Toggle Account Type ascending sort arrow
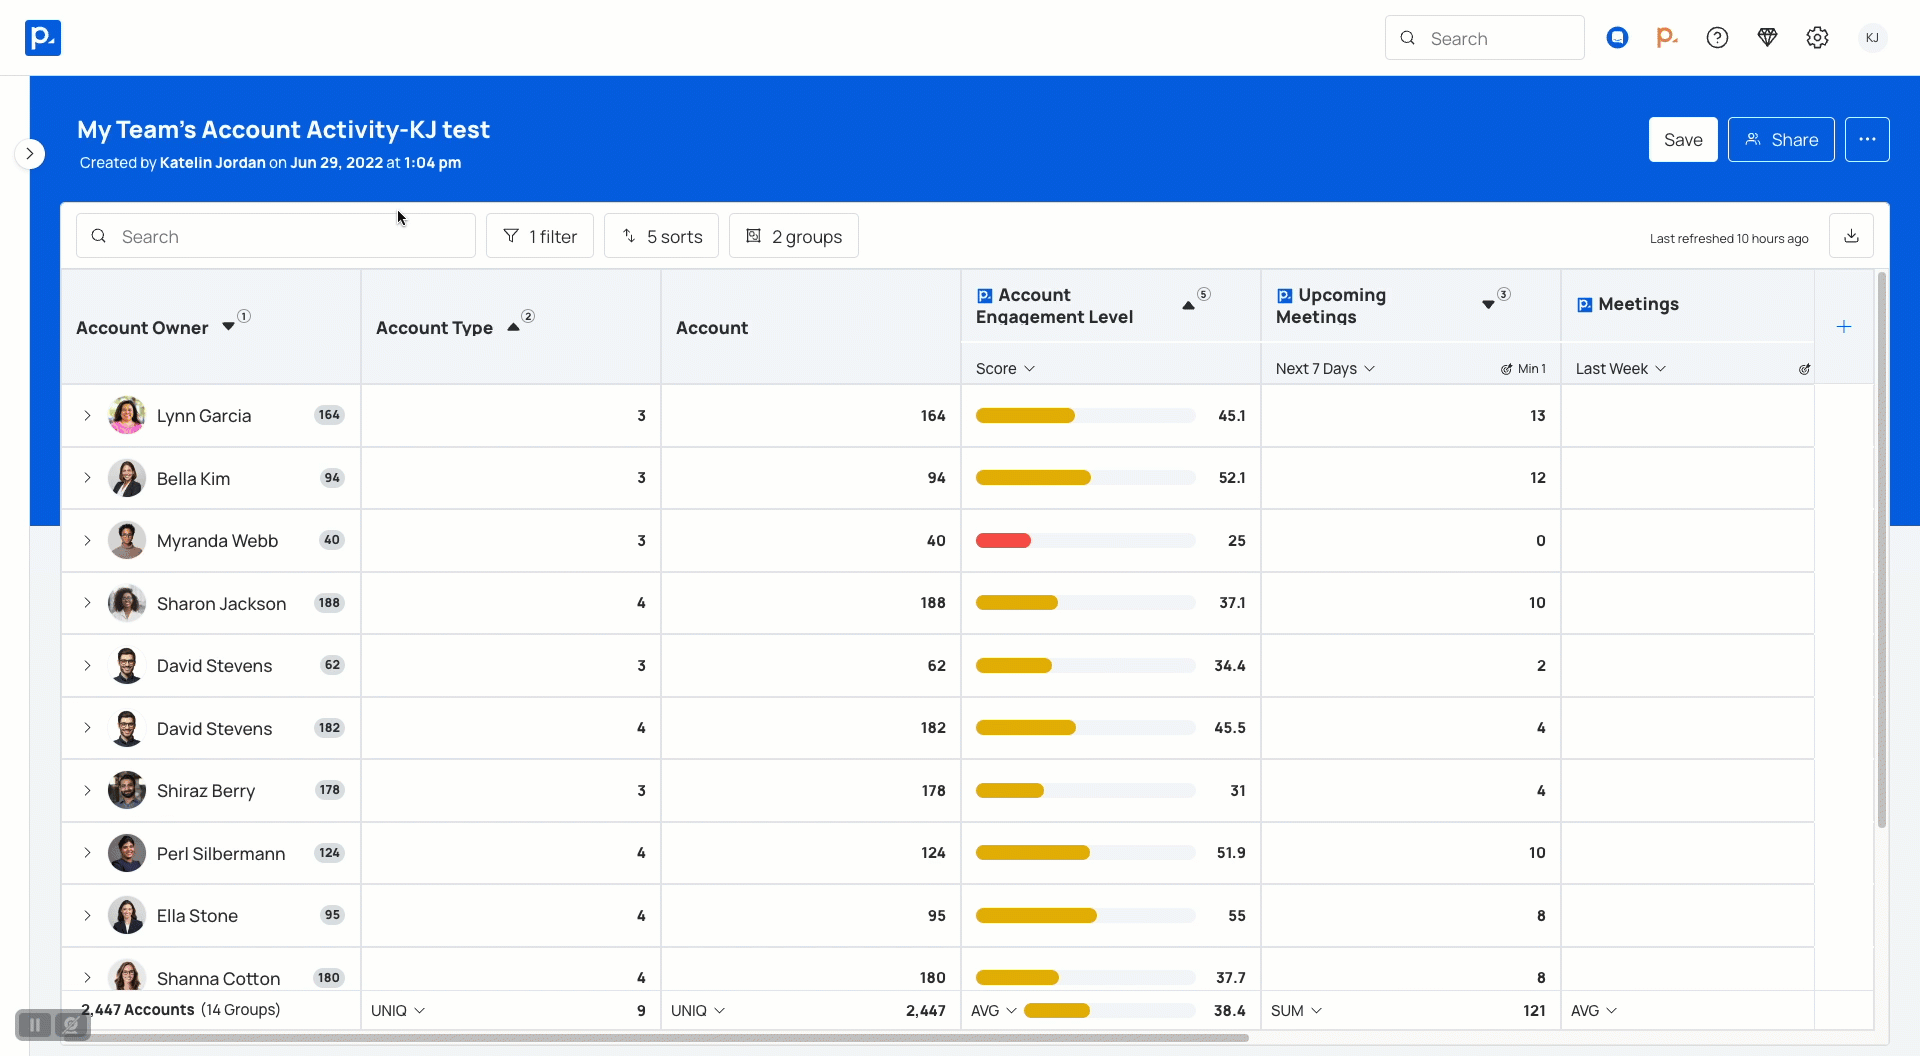 coord(513,327)
